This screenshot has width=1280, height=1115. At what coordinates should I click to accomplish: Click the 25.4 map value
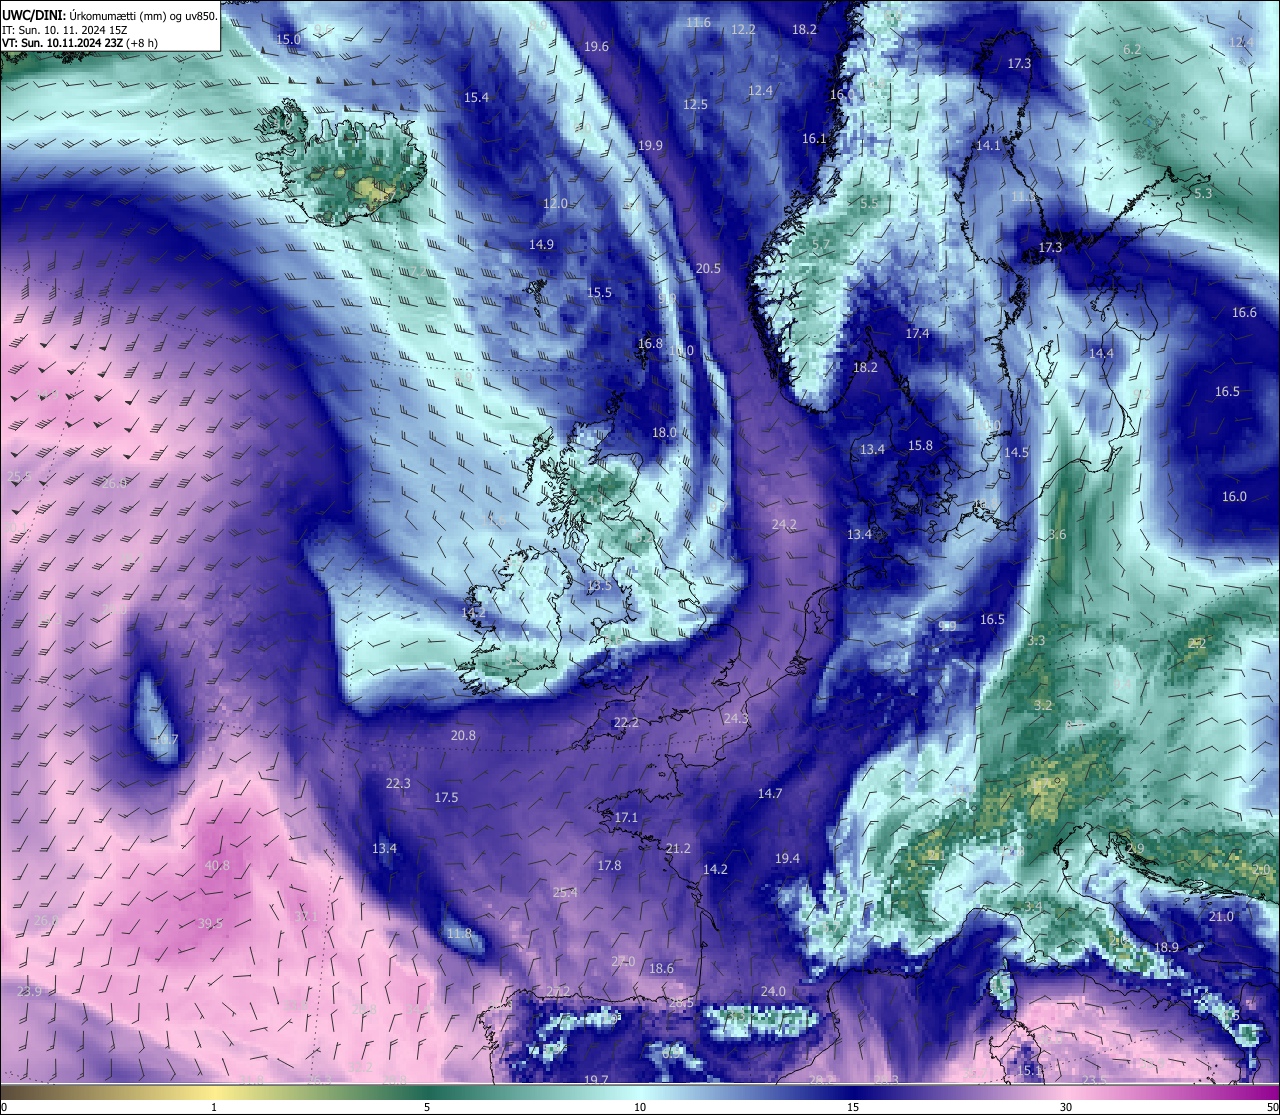(565, 892)
